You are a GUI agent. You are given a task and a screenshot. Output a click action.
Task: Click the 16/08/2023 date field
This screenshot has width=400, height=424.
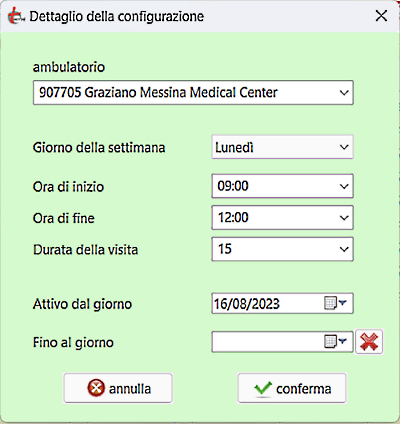pyautogui.click(x=282, y=303)
